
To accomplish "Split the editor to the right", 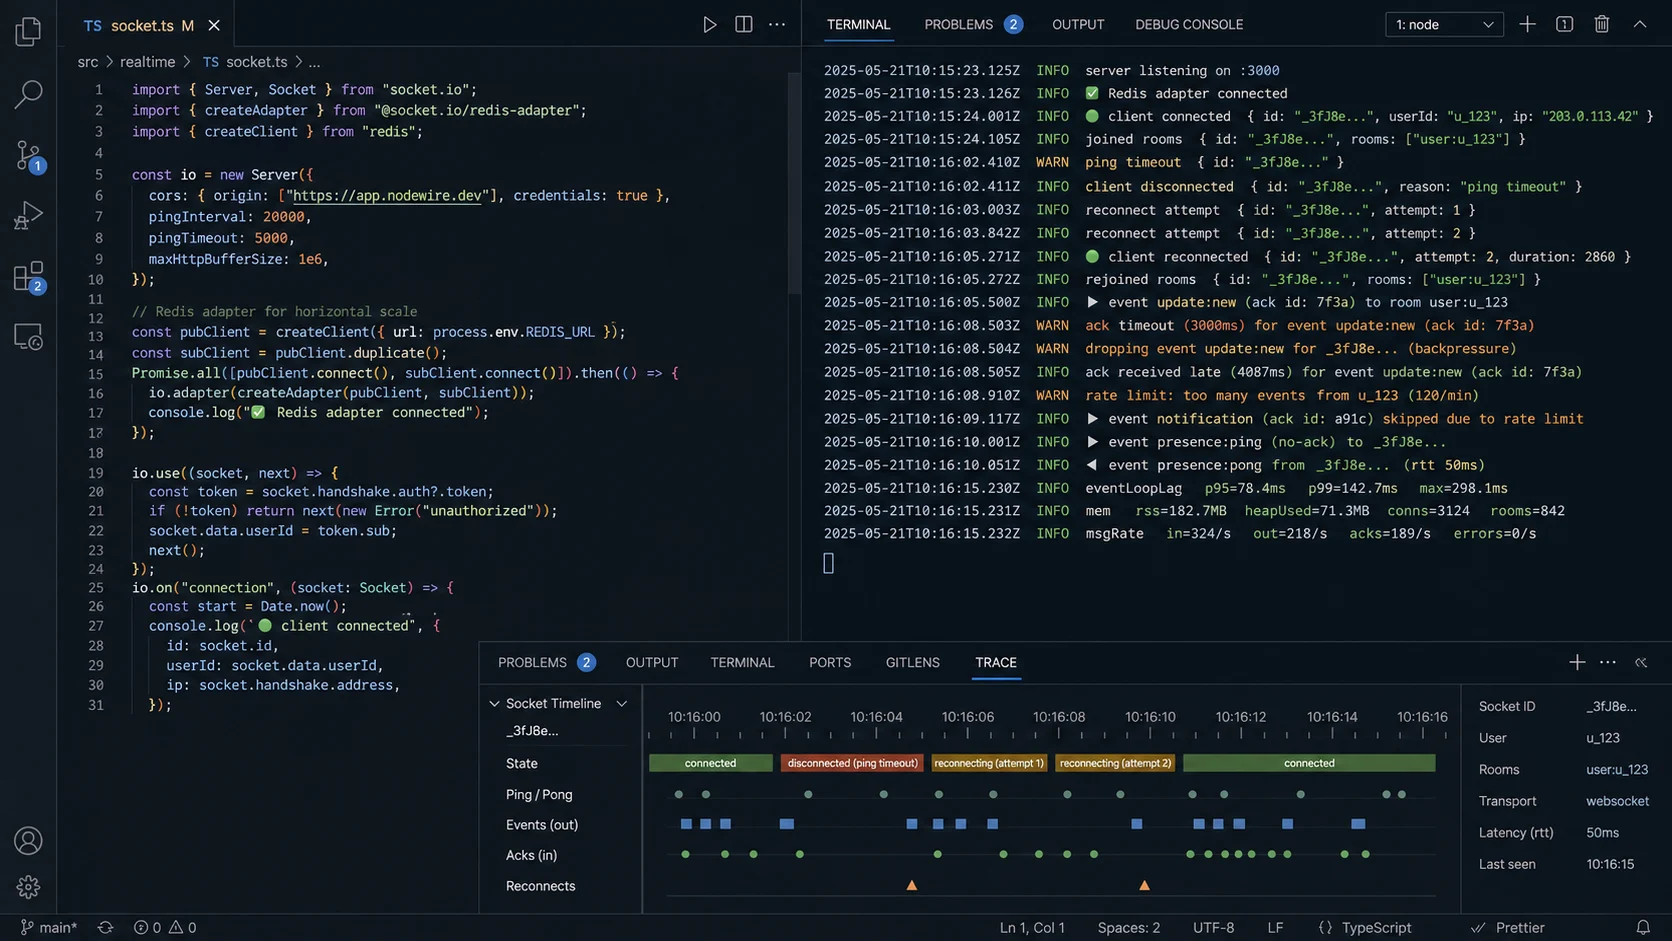I will (x=743, y=24).
